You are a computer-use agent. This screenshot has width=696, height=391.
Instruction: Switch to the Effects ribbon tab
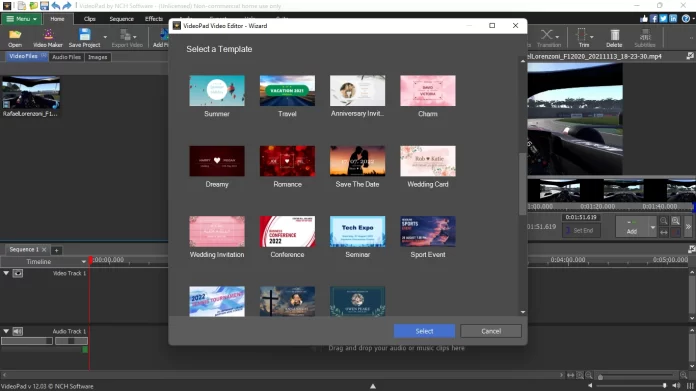tap(154, 19)
